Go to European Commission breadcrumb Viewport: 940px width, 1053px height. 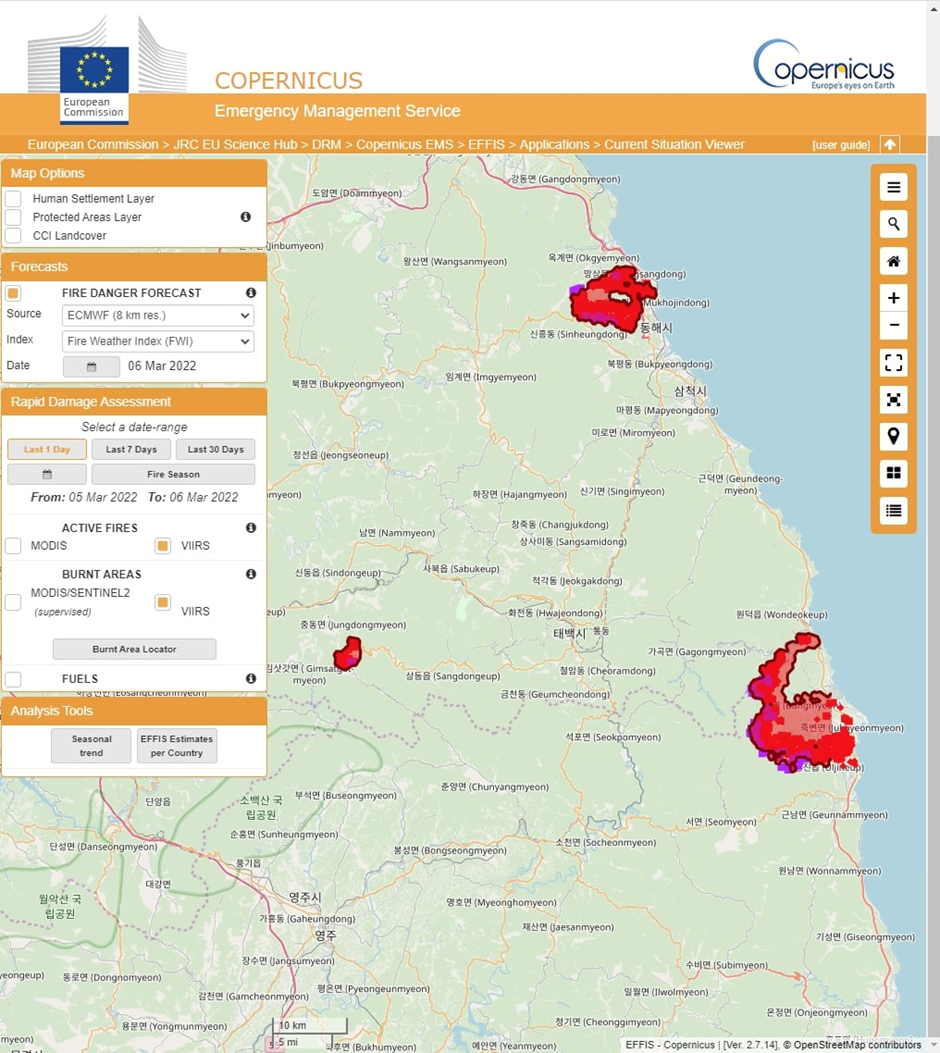[x=93, y=144]
